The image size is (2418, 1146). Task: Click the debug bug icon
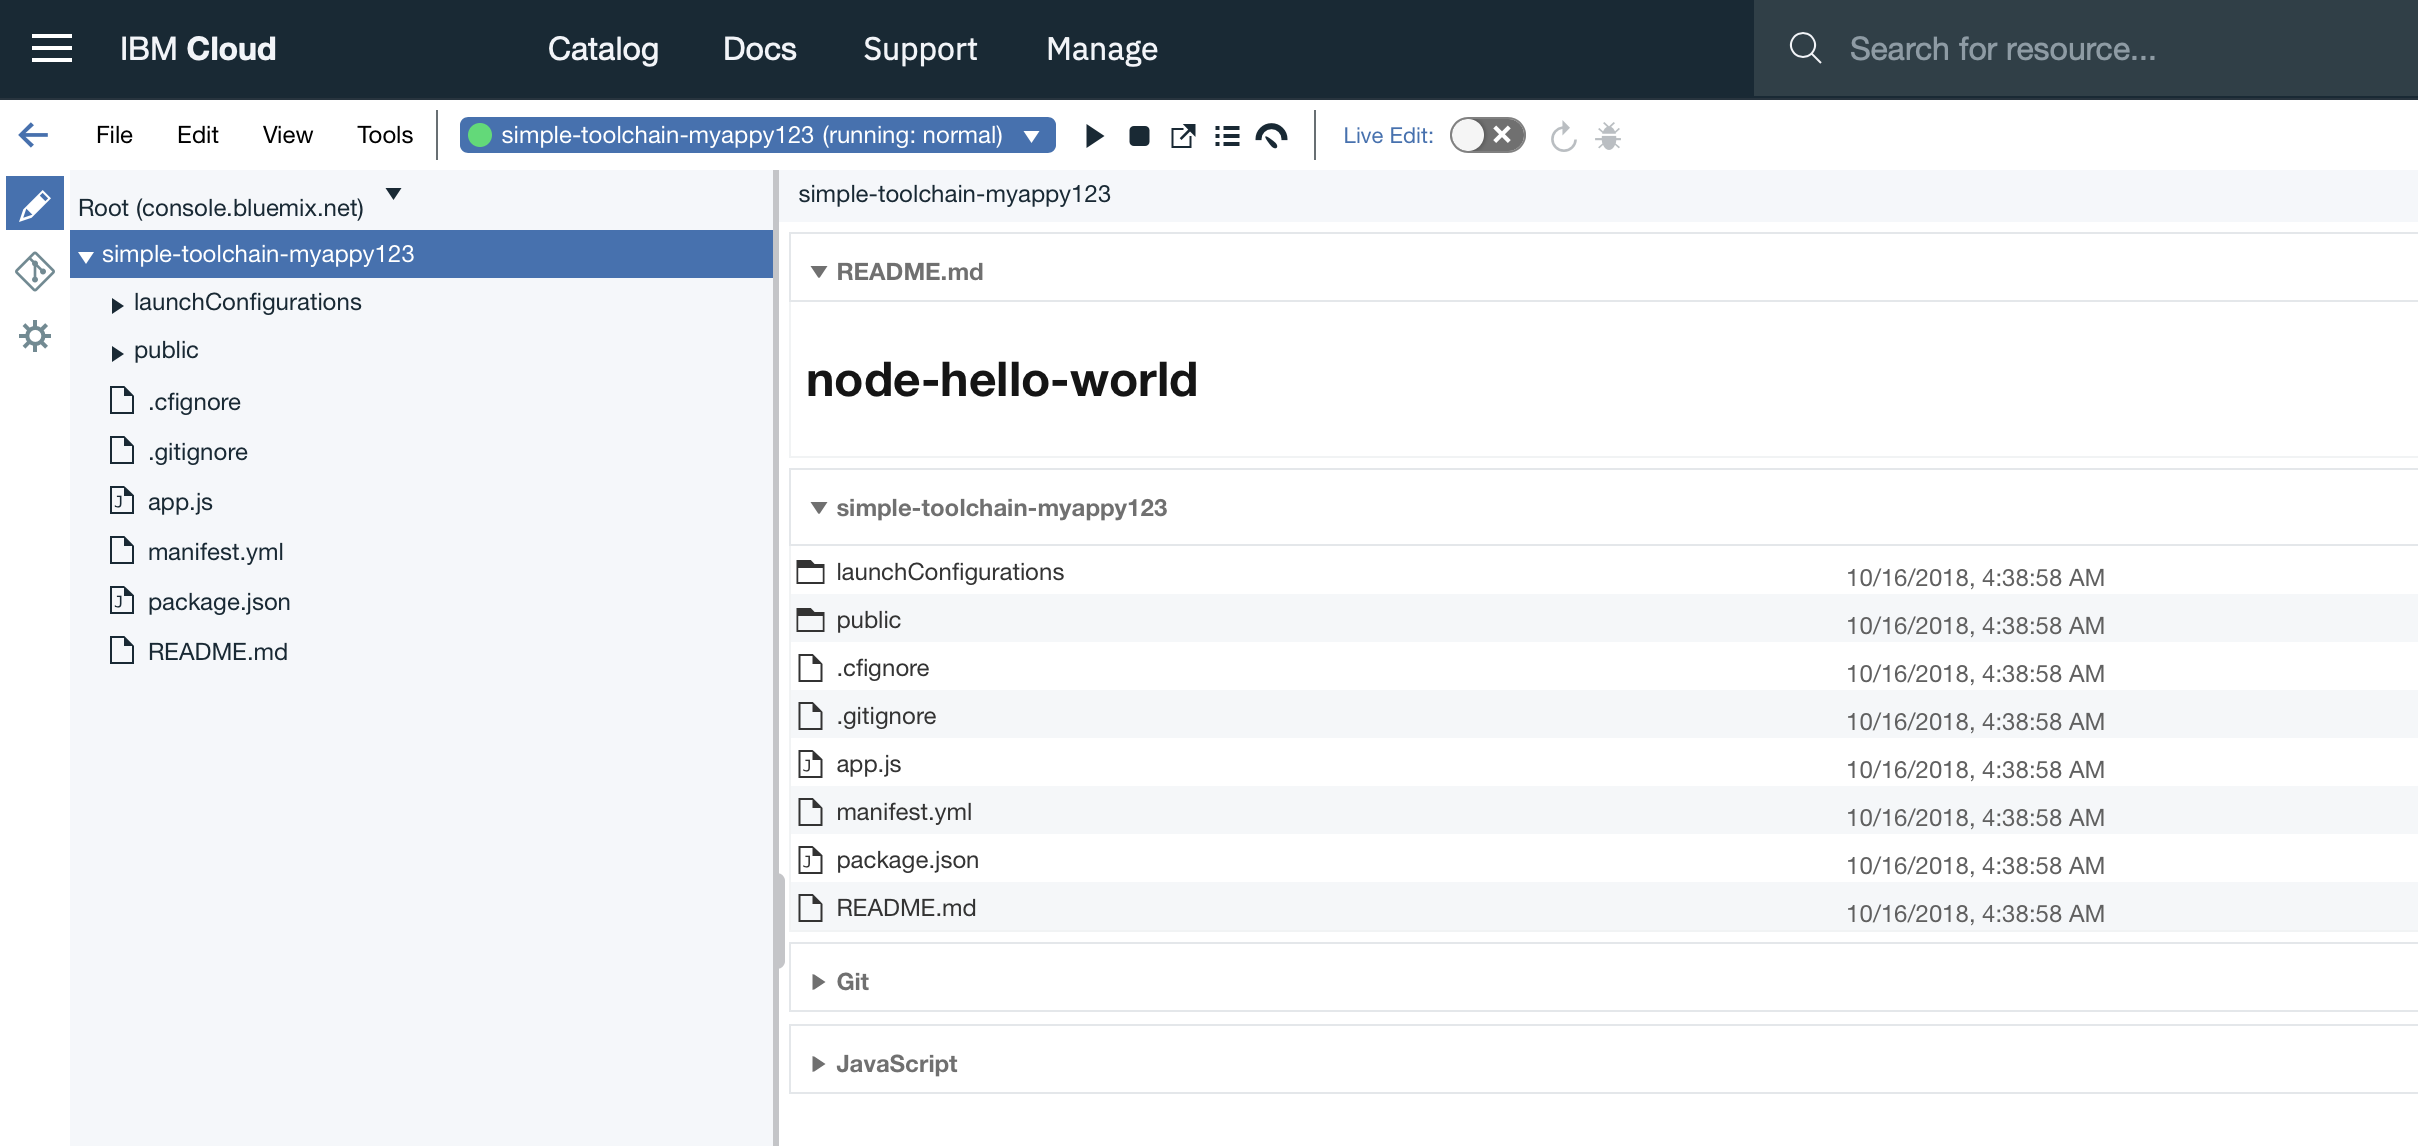1608,136
